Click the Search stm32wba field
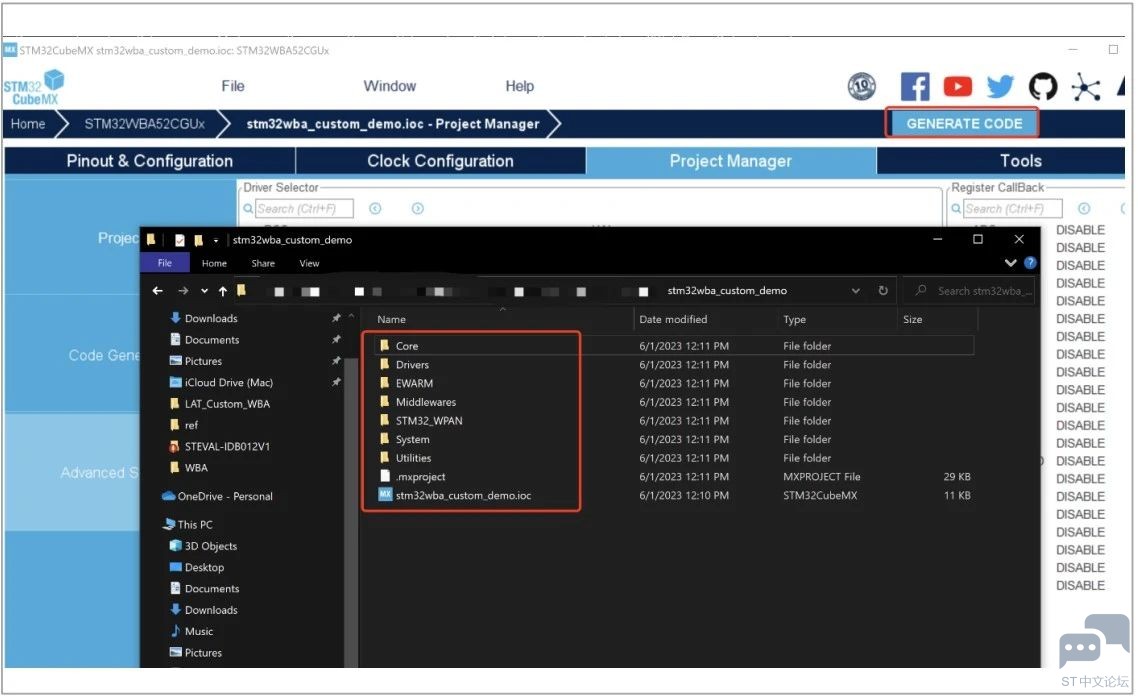Image resolution: width=1138 pixels, height=697 pixels. point(969,291)
